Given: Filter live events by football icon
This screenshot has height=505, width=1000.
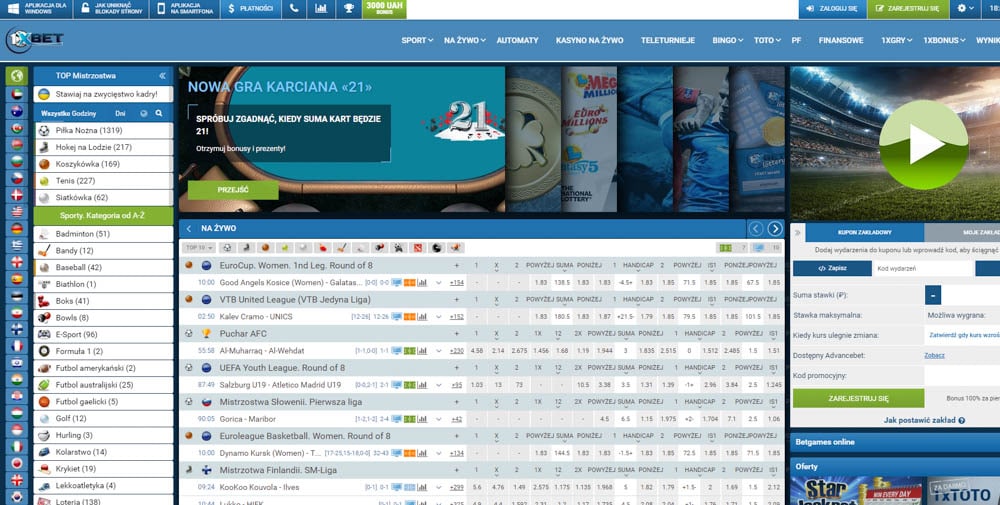Looking at the screenshot, I should point(227,247).
